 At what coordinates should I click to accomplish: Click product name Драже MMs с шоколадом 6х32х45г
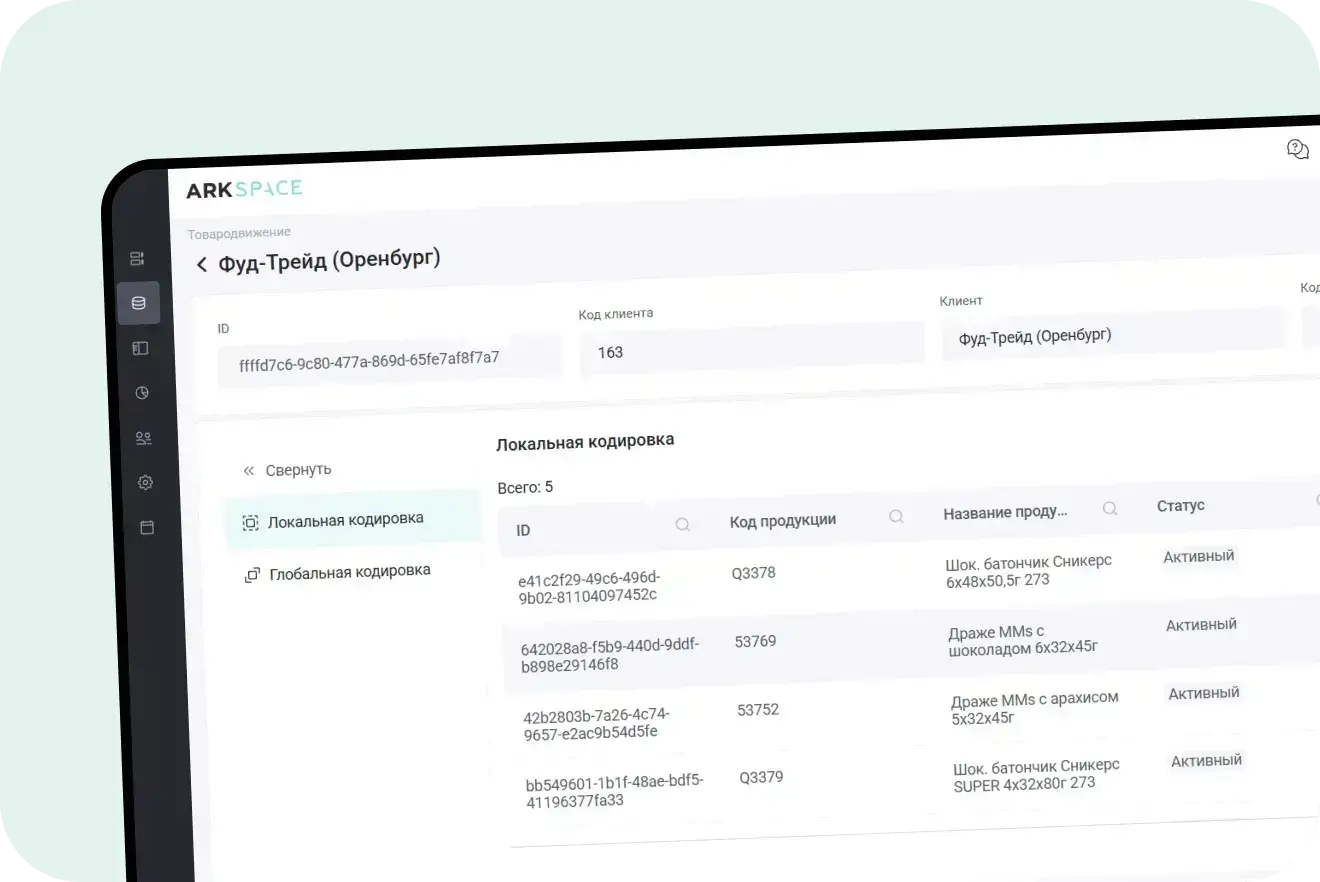tap(1024, 639)
